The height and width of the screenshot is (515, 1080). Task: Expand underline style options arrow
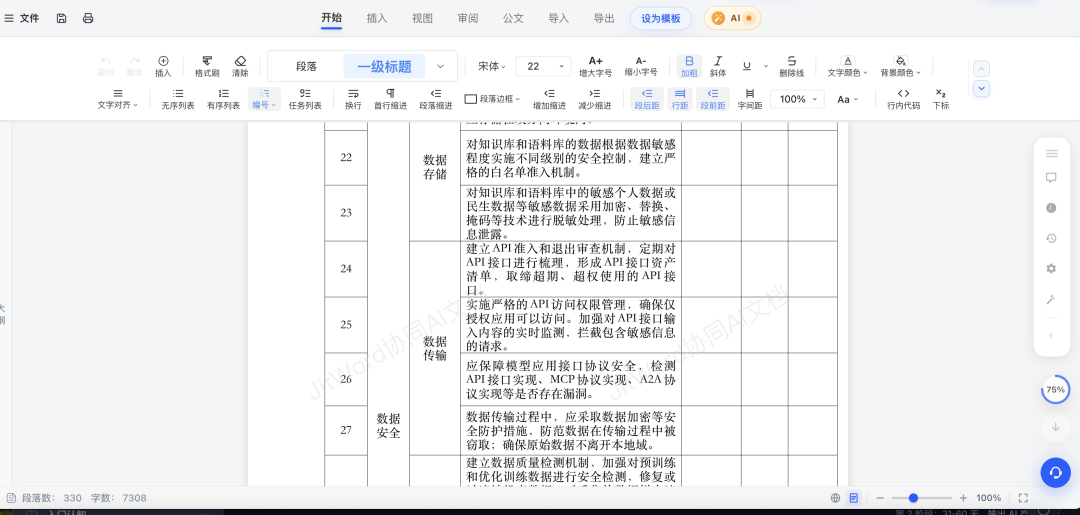tap(765, 66)
